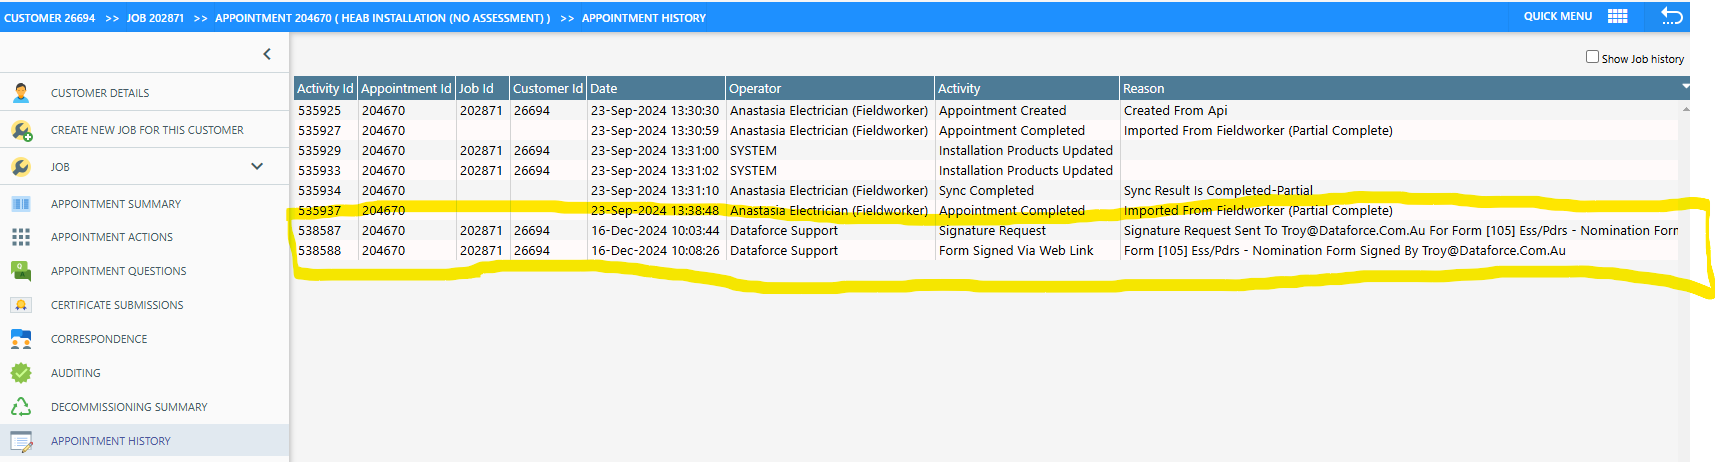
Task: Click the Job 202871 breadcrumb
Action: pyautogui.click(x=155, y=18)
